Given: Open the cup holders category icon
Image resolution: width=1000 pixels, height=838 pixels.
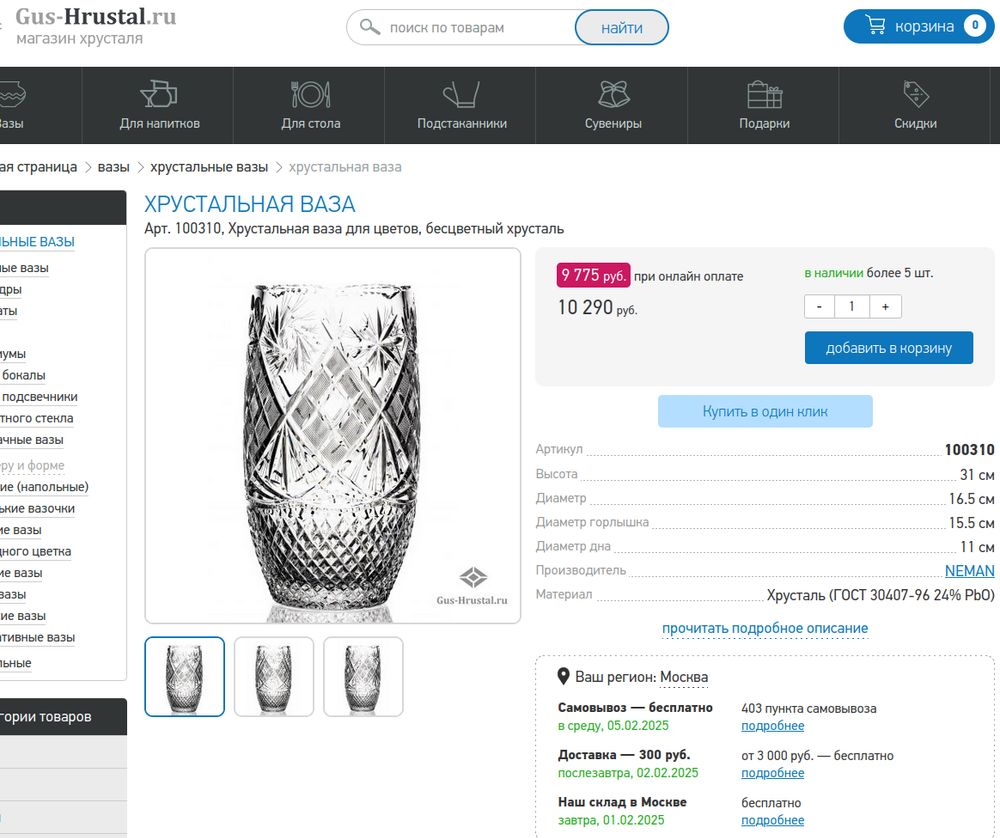Looking at the screenshot, I should (461, 95).
